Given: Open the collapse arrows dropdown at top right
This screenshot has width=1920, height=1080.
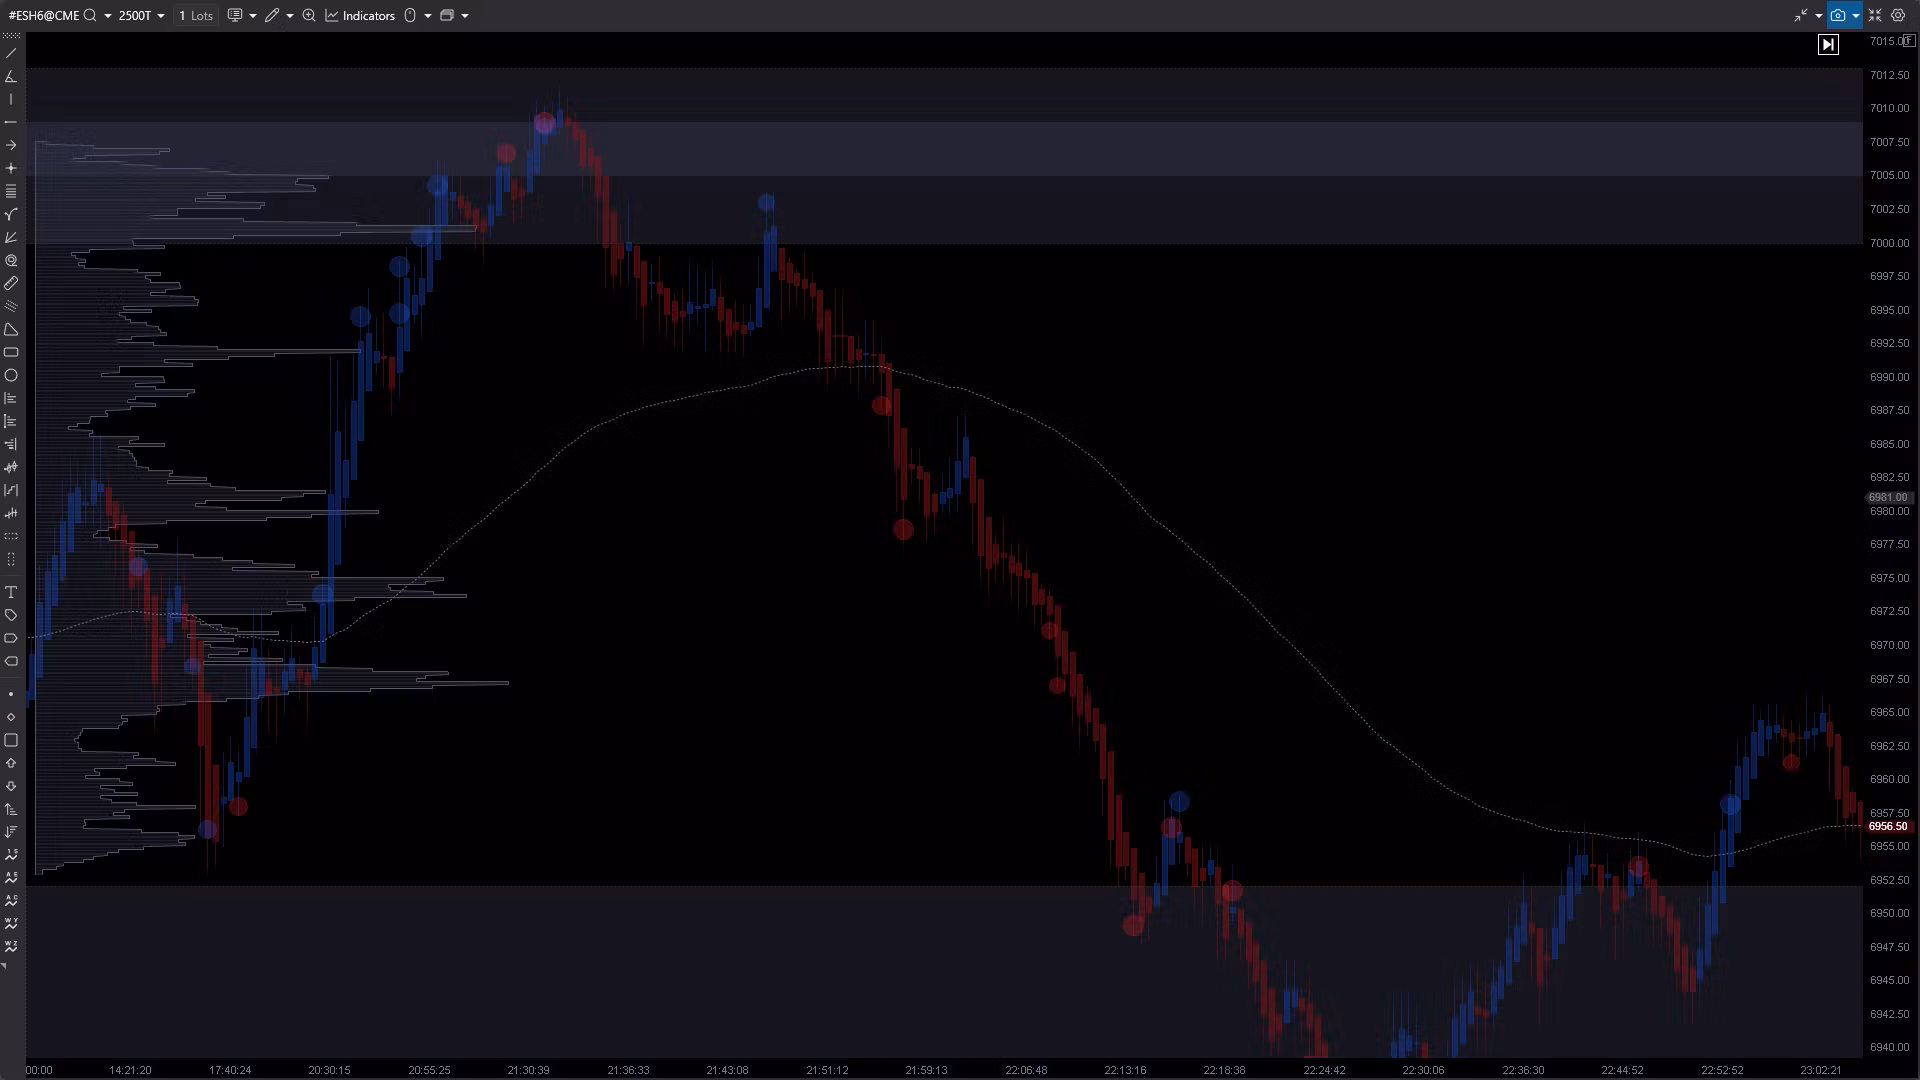Looking at the screenshot, I should [1818, 16].
